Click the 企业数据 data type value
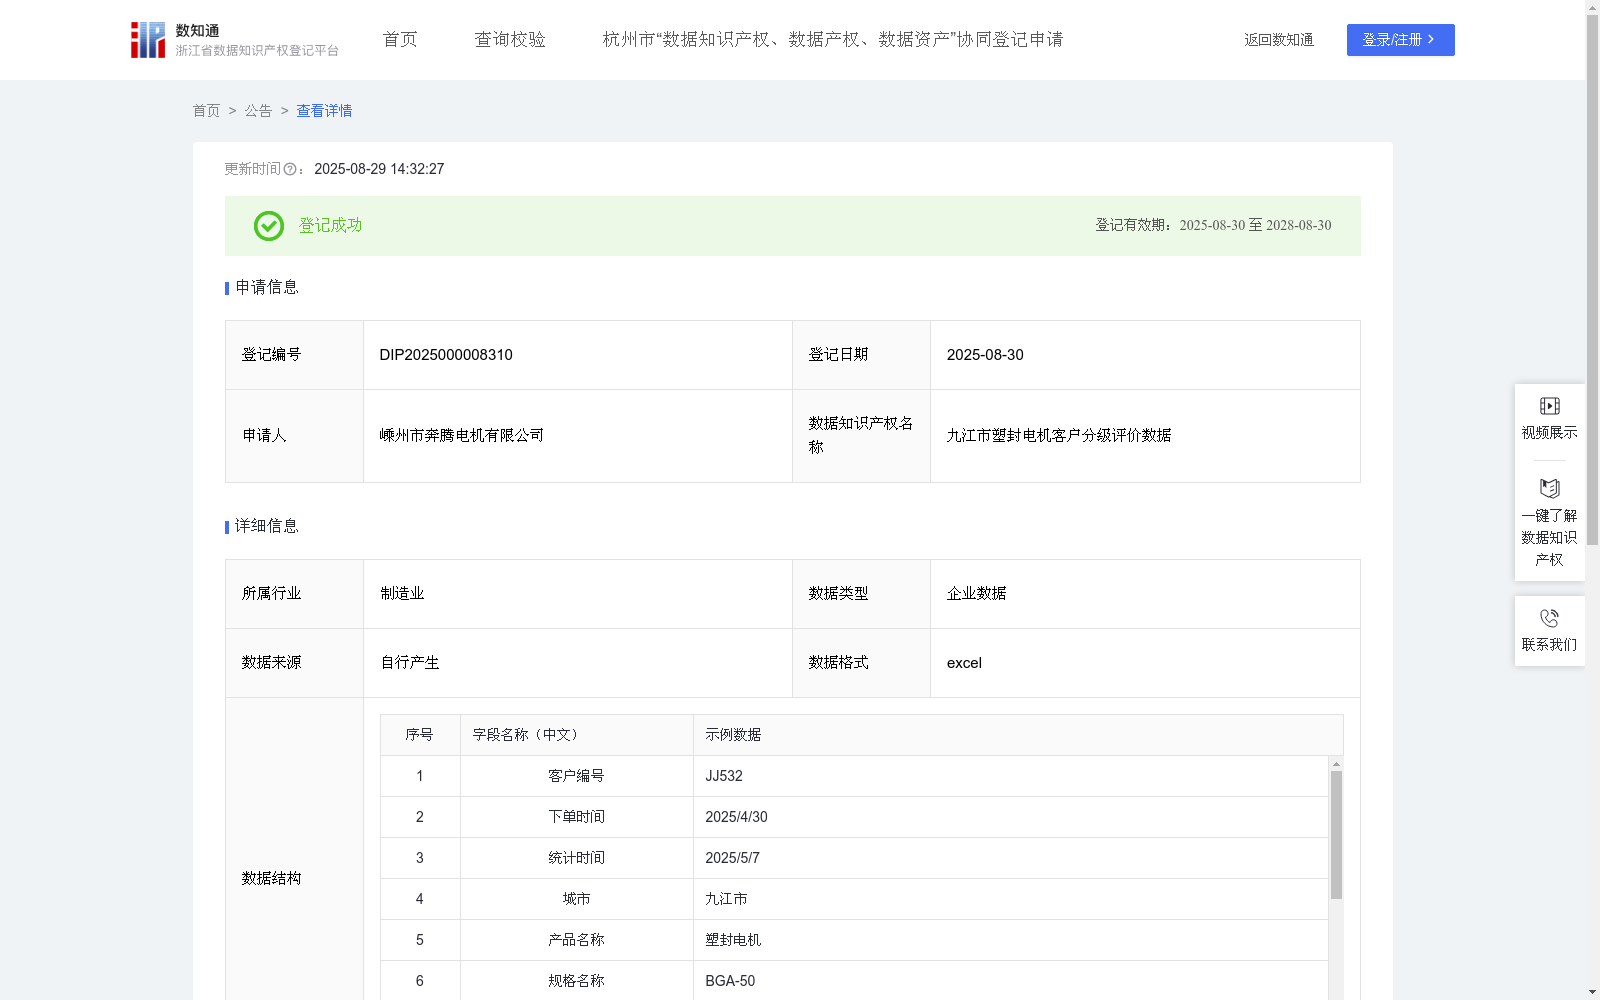1600x1000 pixels. (977, 594)
